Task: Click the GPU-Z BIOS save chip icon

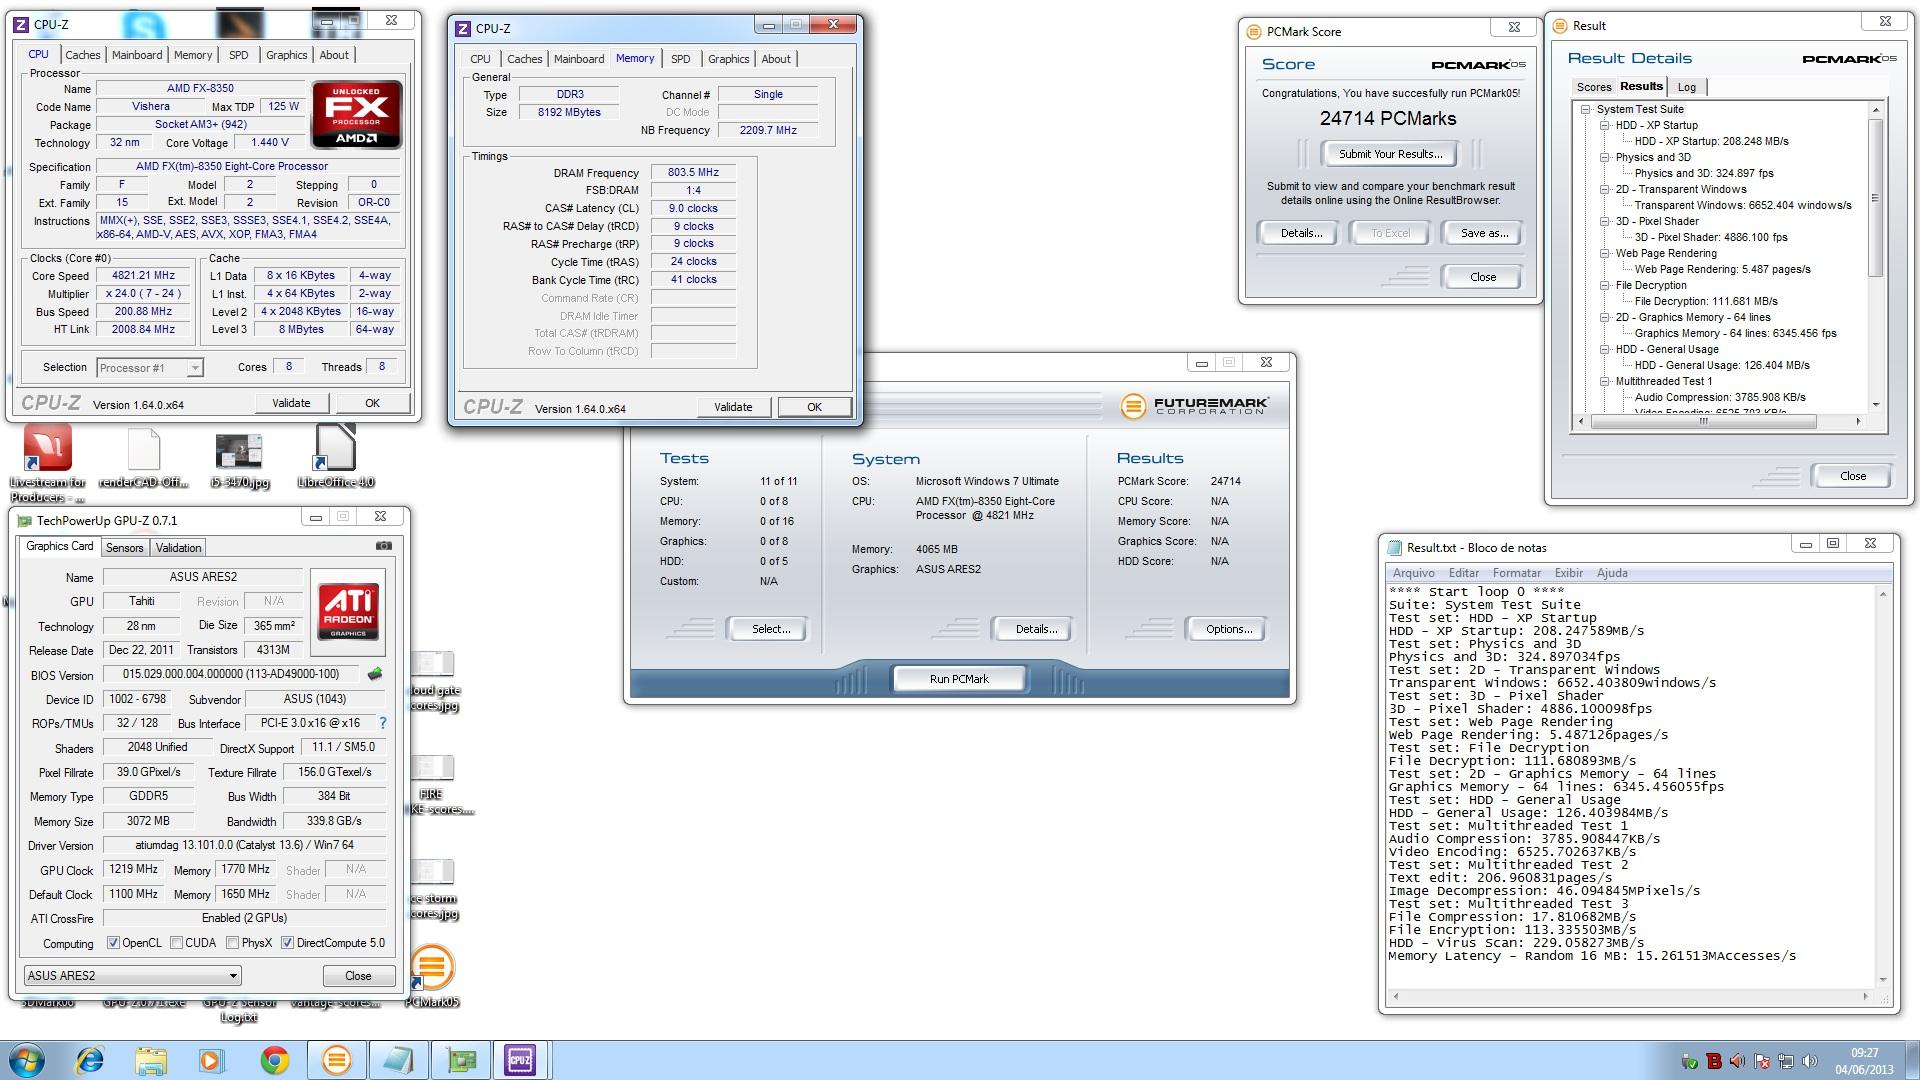Action: pos(376,674)
